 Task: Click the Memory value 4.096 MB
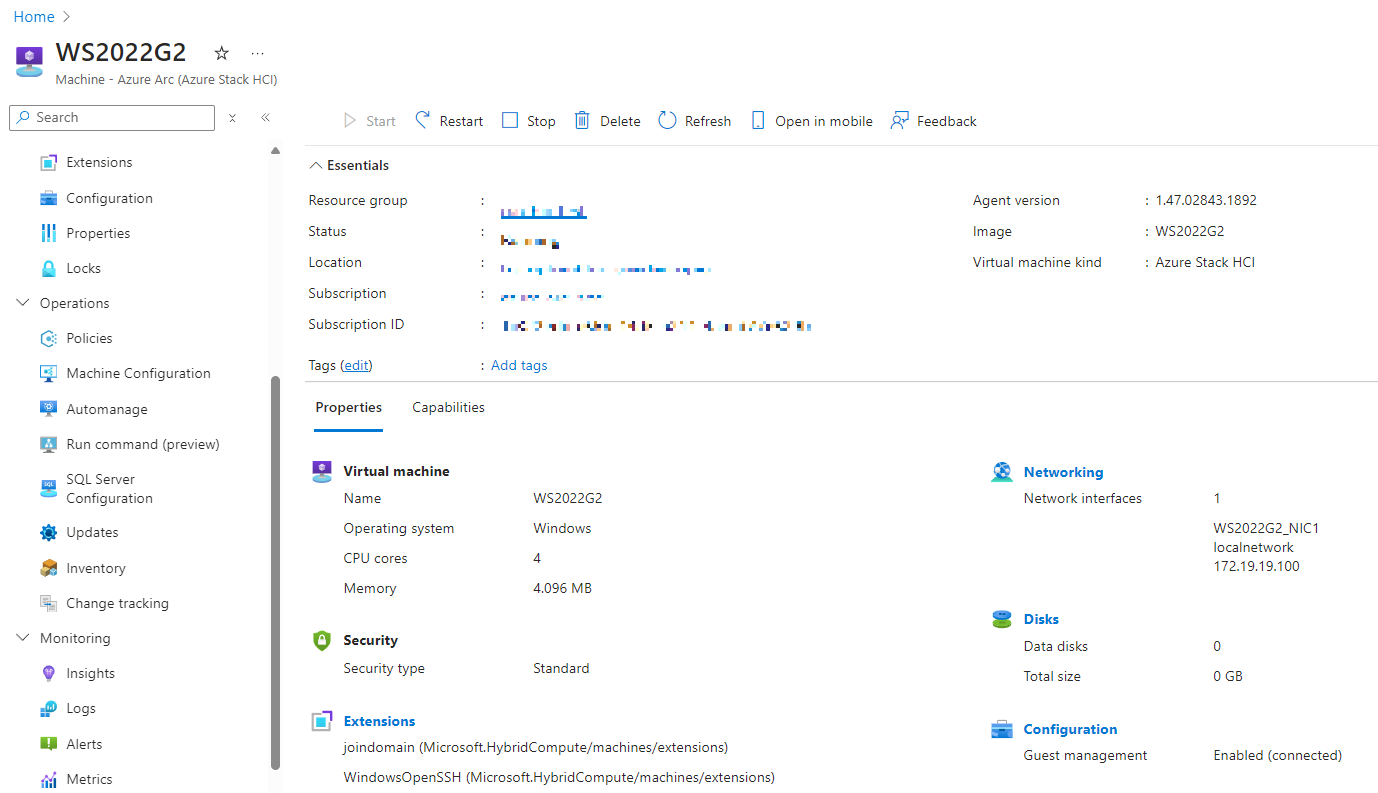click(x=562, y=588)
